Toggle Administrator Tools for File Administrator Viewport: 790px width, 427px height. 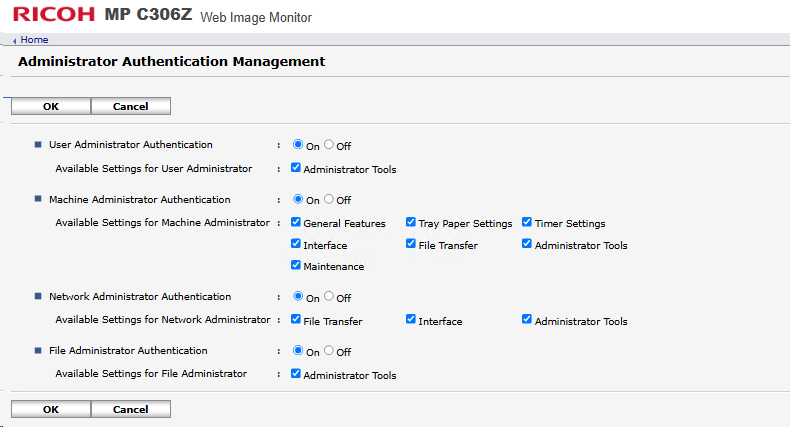pos(296,374)
